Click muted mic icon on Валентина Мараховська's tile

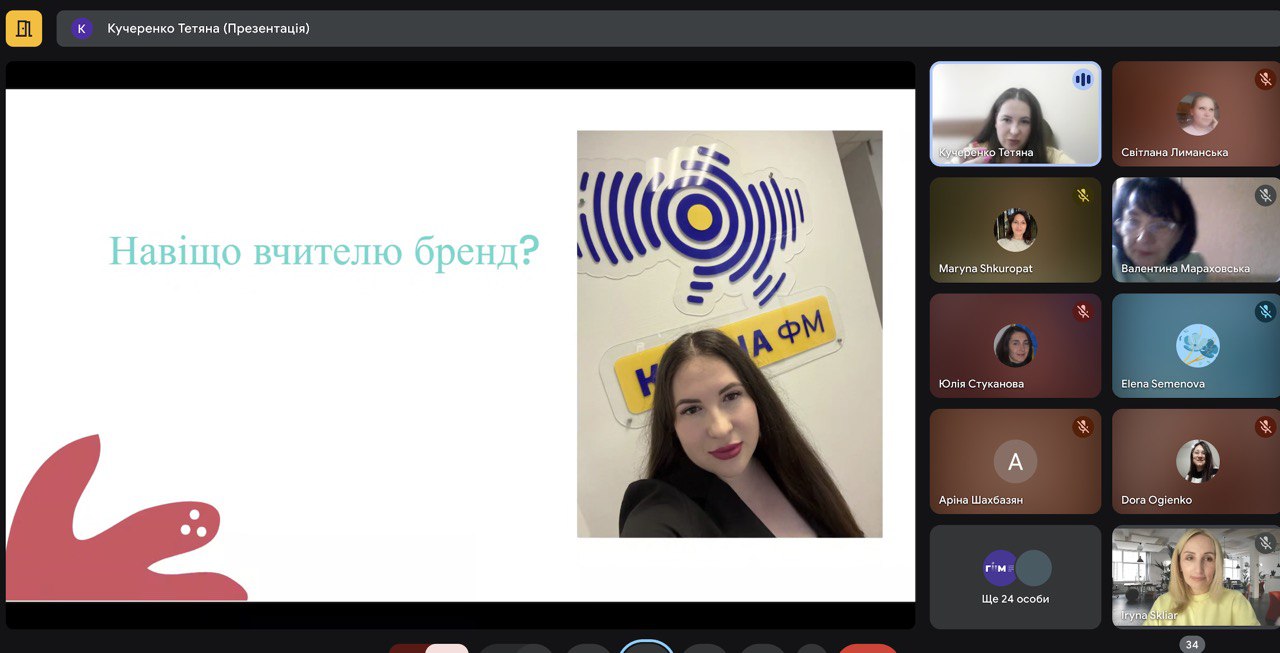click(x=1265, y=196)
